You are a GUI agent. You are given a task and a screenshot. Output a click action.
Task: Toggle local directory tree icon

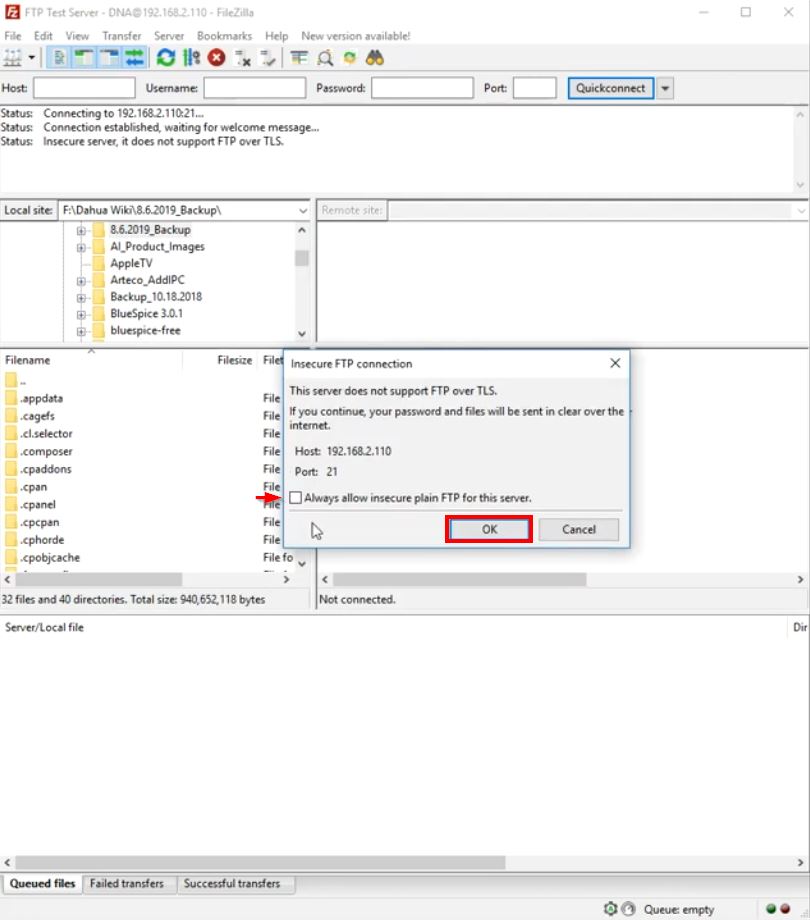(84, 58)
